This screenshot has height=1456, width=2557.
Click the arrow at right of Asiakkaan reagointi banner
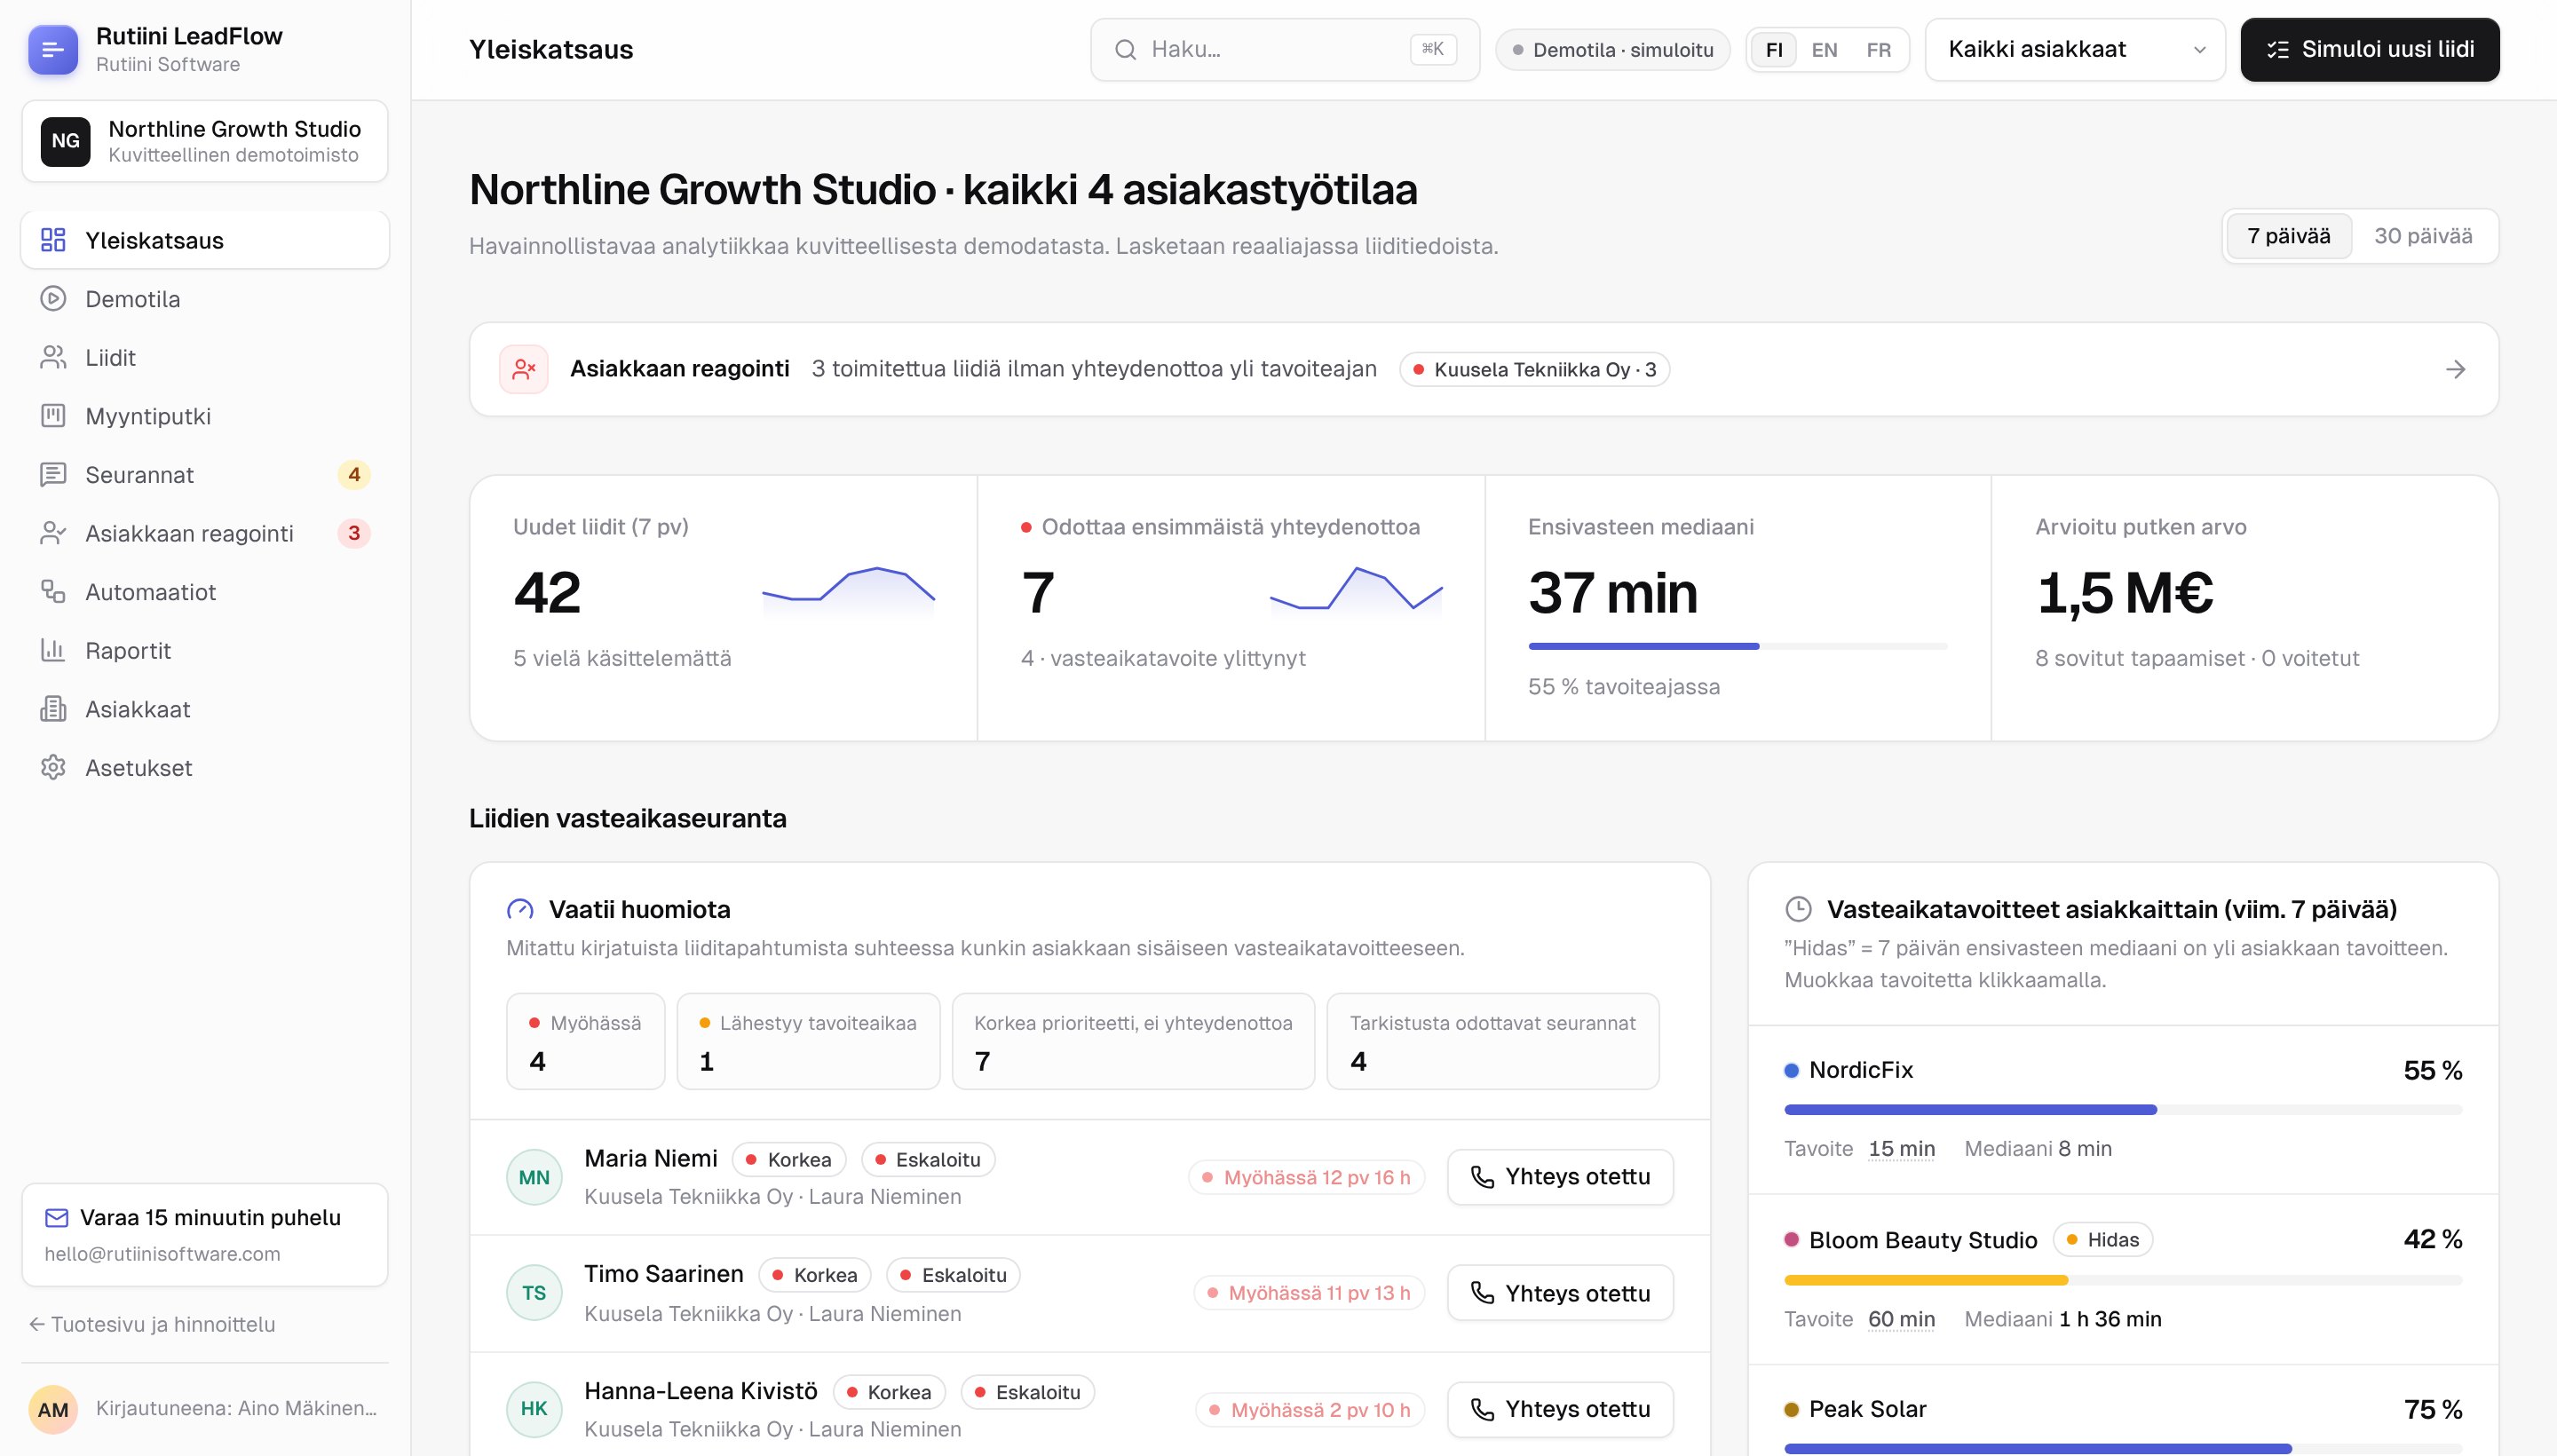click(2455, 369)
